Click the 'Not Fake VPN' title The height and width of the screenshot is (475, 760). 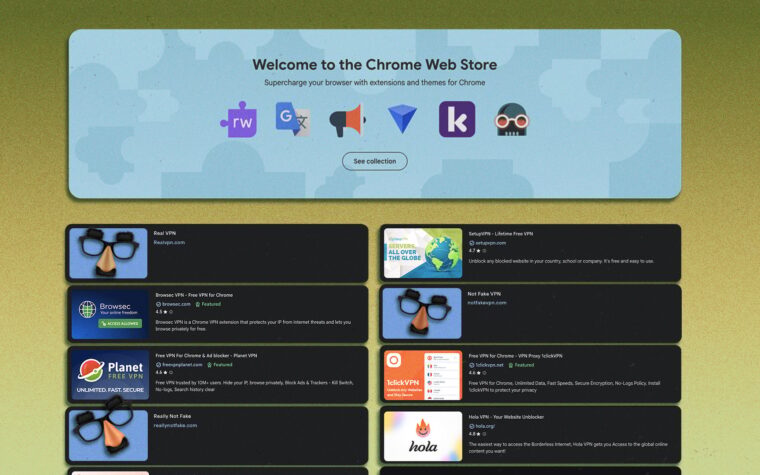click(x=484, y=294)
